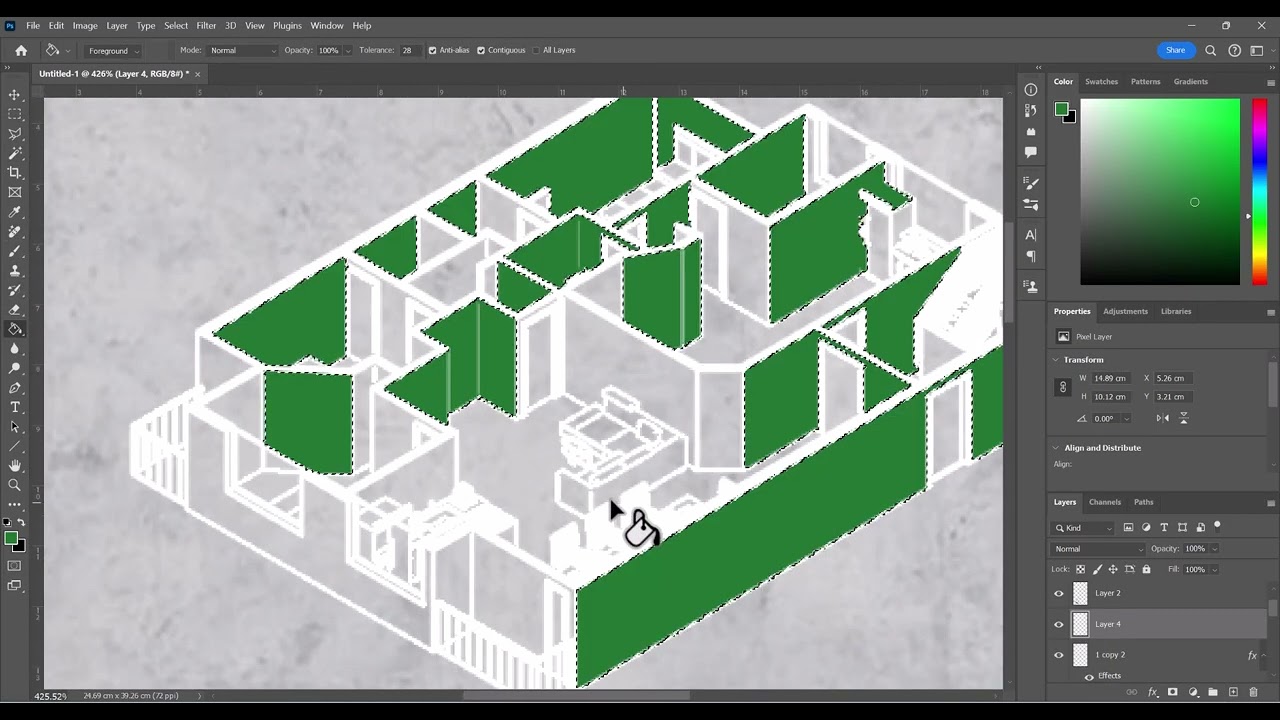Collapse the Align and Distribute section
This screenshot has height=720, width=1280.
point(1055,448)
